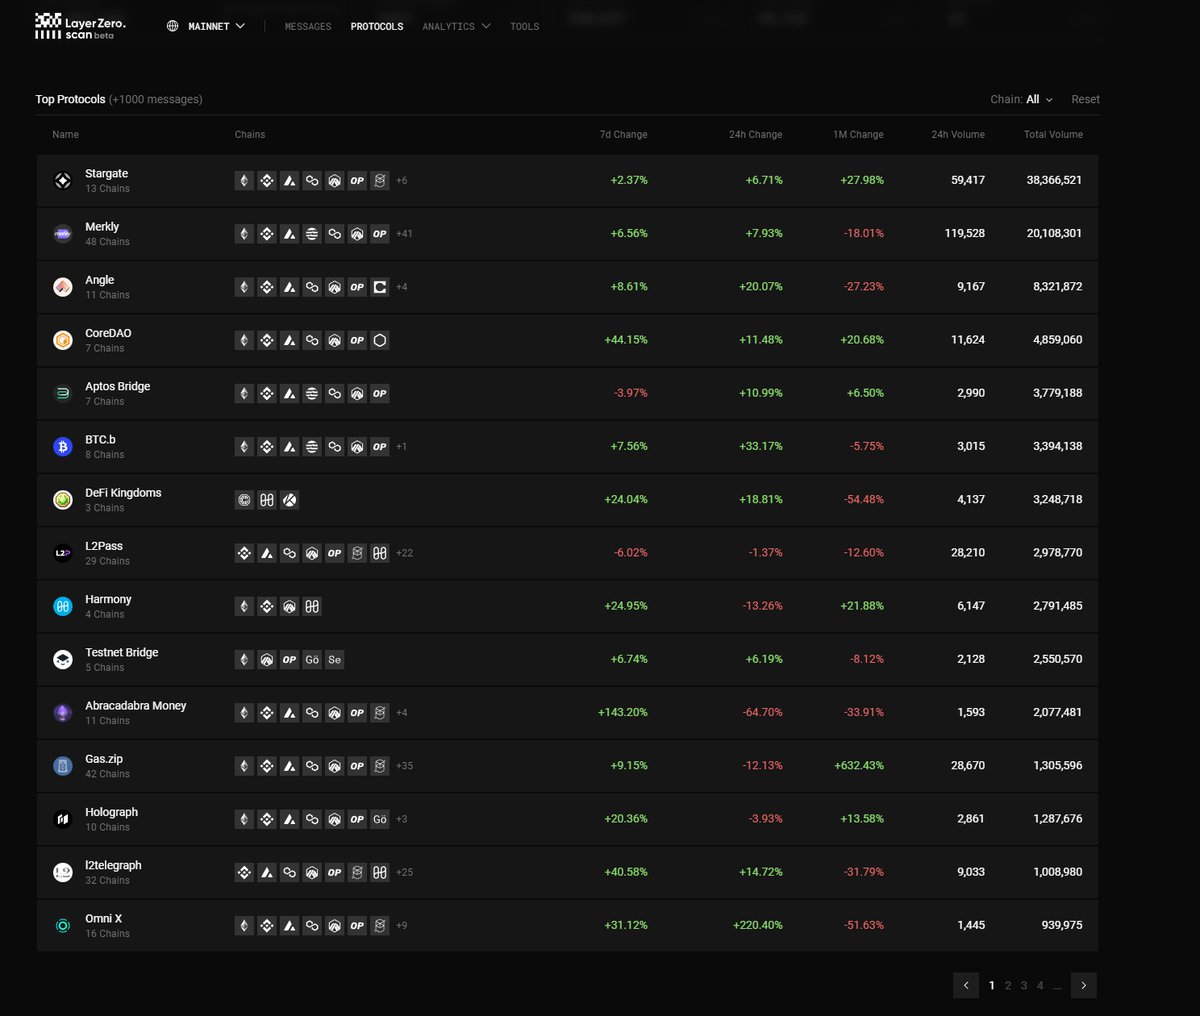Click the Stargate protocol logo
This screenshot has height=1016, width=1200.
[x=63, y=181]
